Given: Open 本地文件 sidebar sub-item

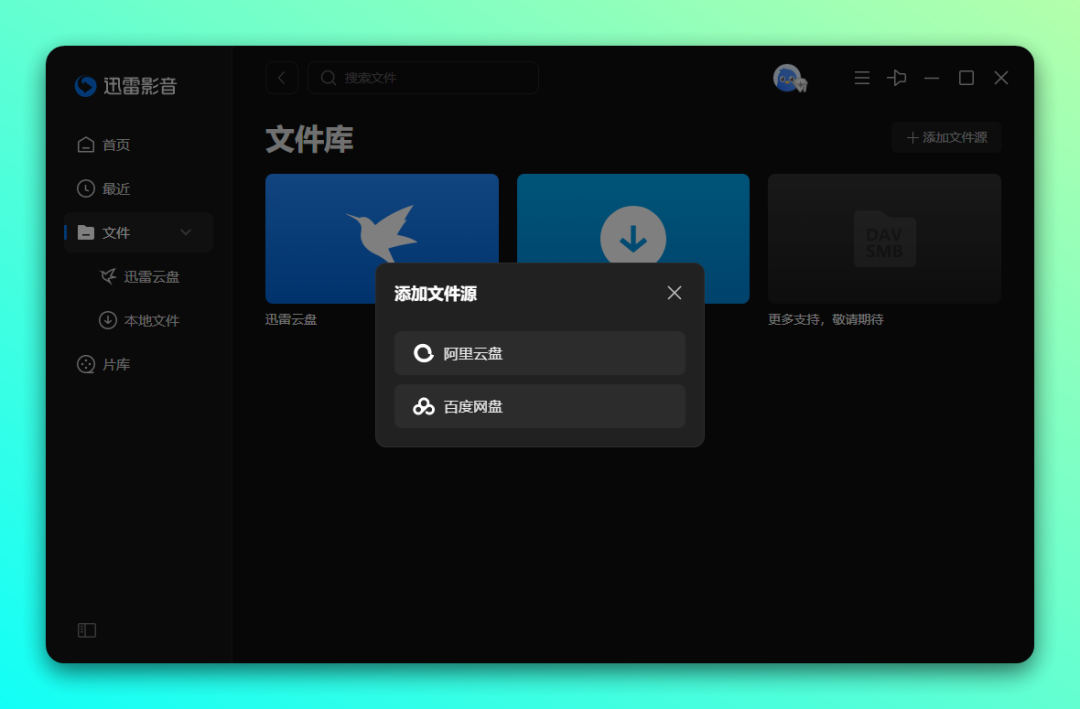Looking at the screenshot, I should pyautogui.click(x=140, y=320).
